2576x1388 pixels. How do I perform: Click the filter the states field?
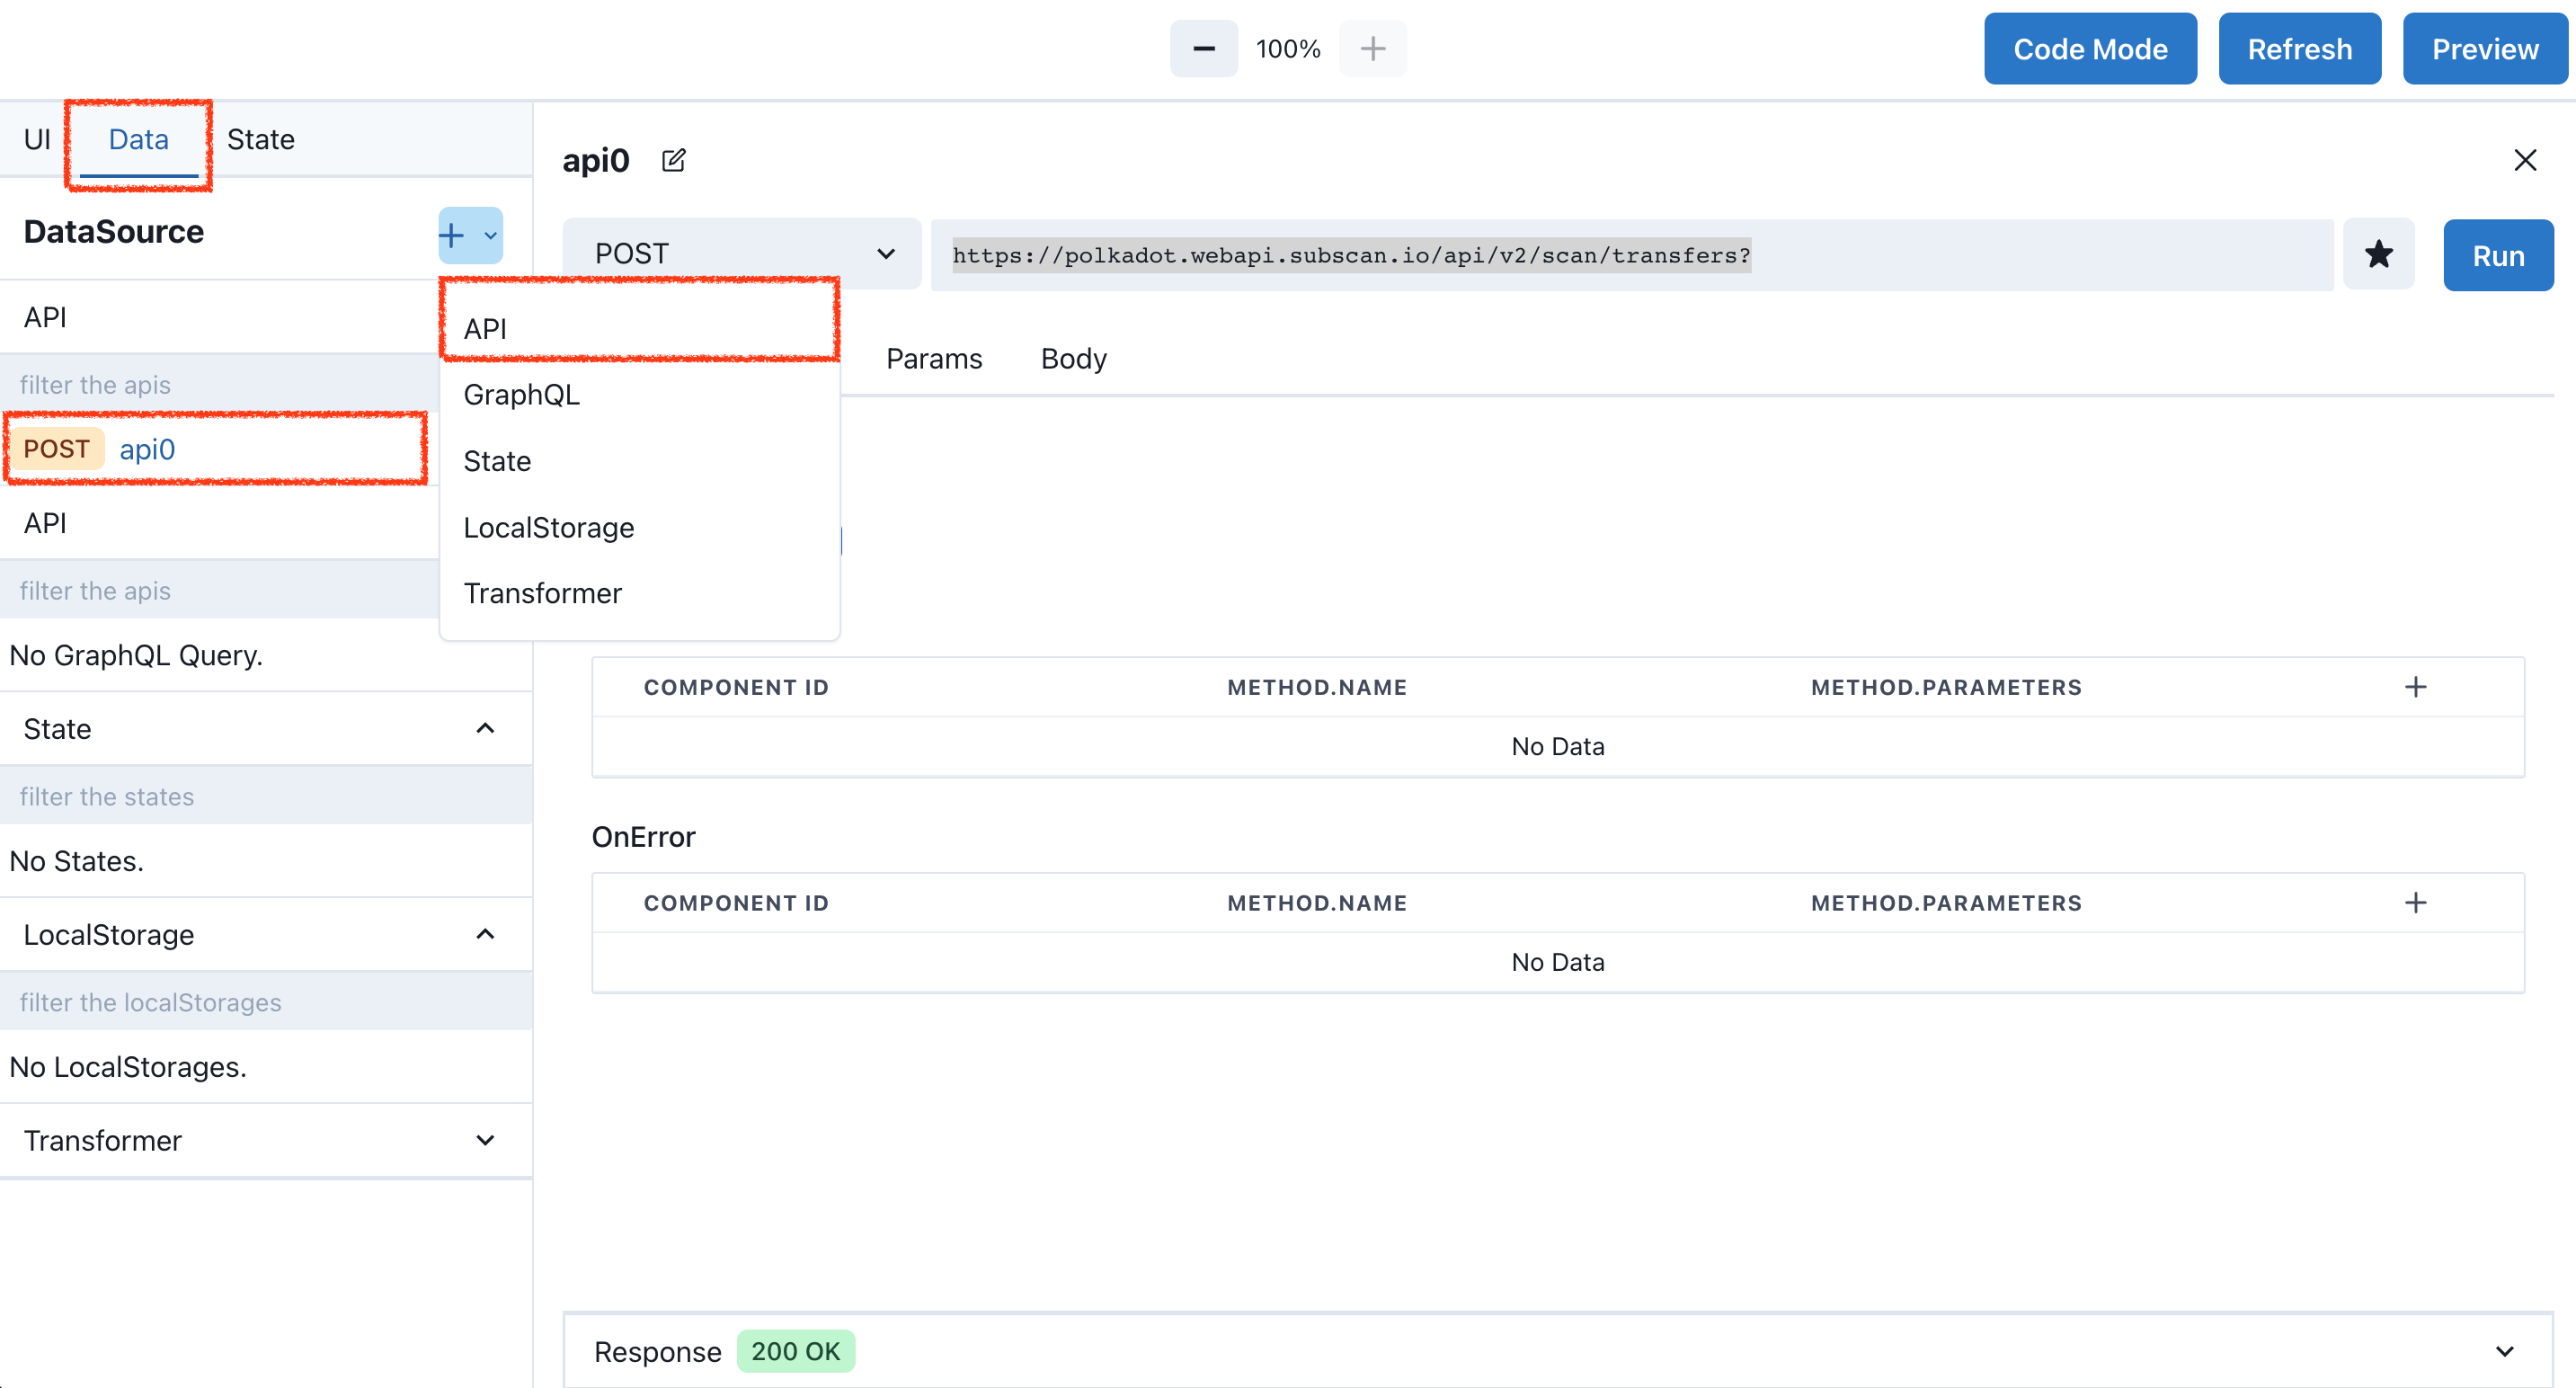266,796
